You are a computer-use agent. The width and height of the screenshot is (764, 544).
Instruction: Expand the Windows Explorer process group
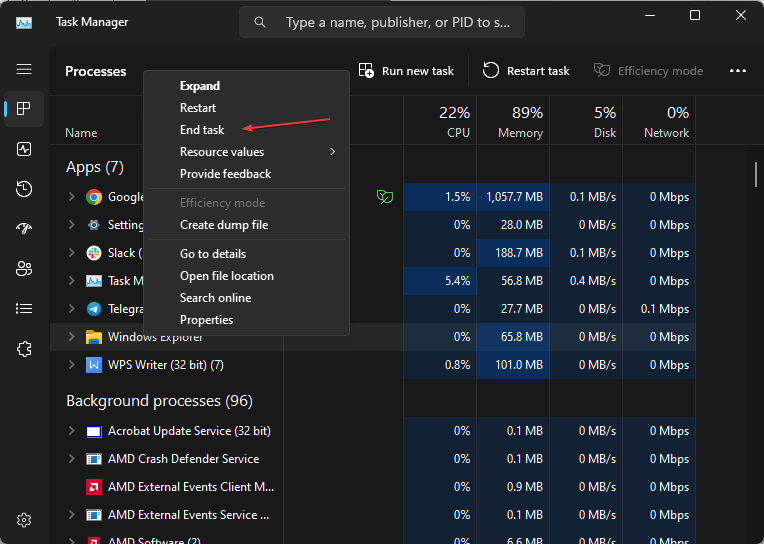[x=71, y=337]
